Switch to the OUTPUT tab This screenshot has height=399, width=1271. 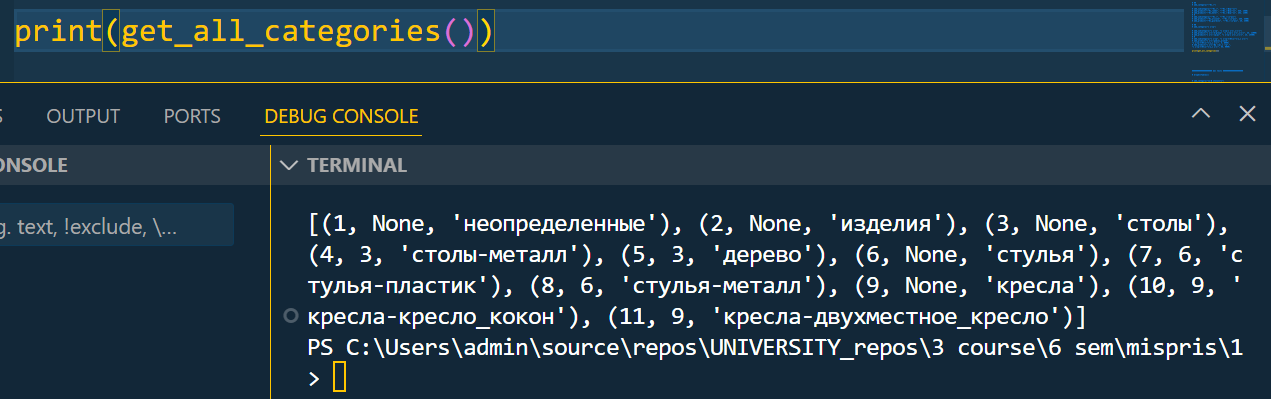pos(83,116)
